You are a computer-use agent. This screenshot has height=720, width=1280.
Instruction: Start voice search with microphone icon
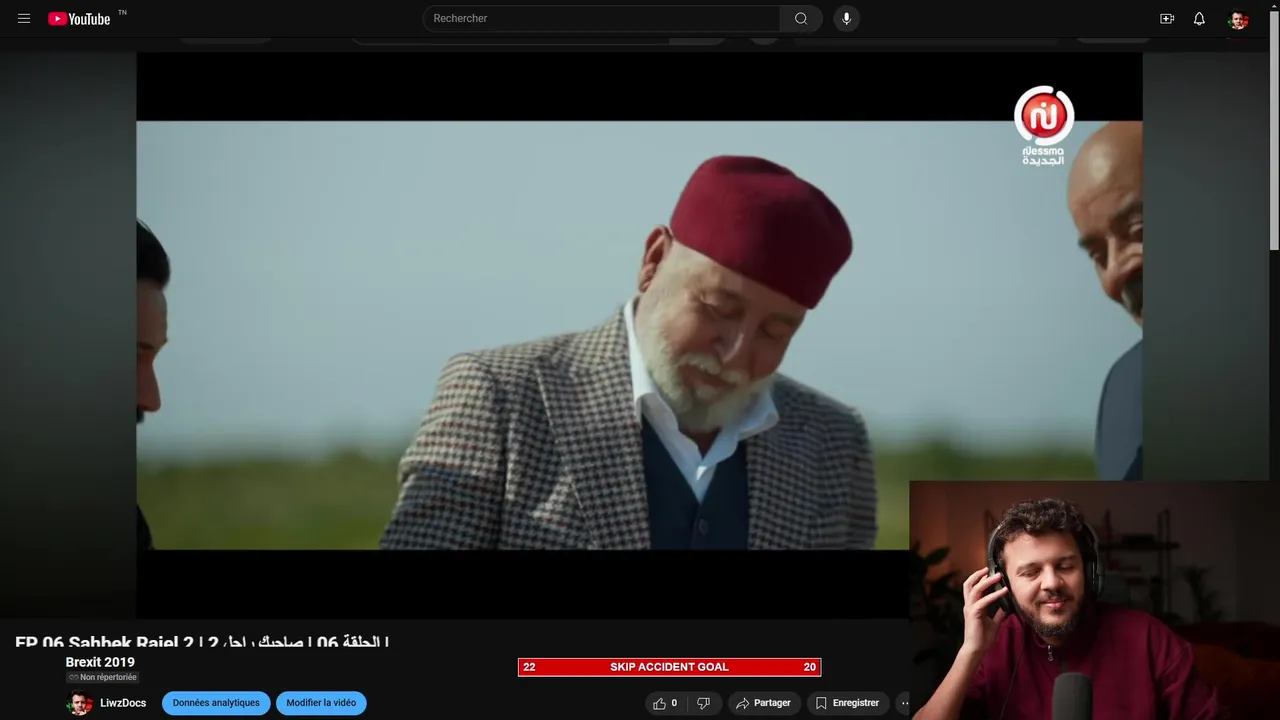(x=846, y=18)
